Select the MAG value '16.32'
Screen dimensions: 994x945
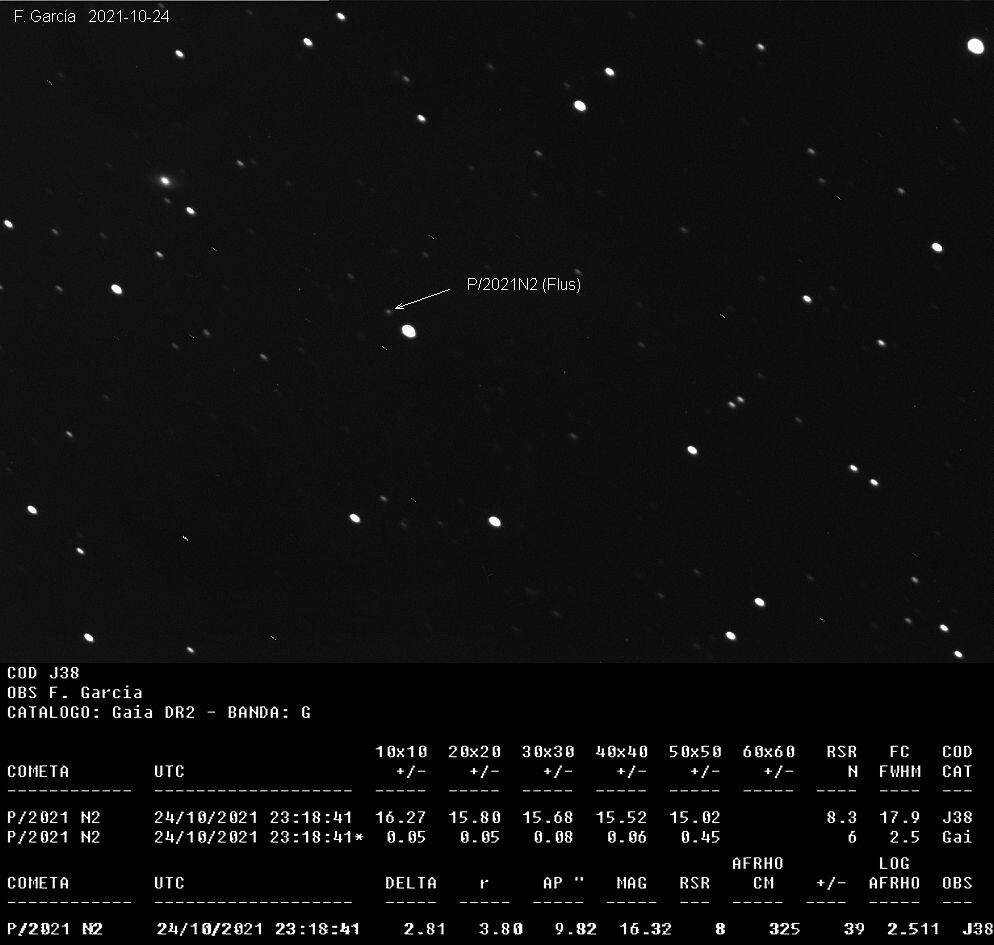point(645,929)
